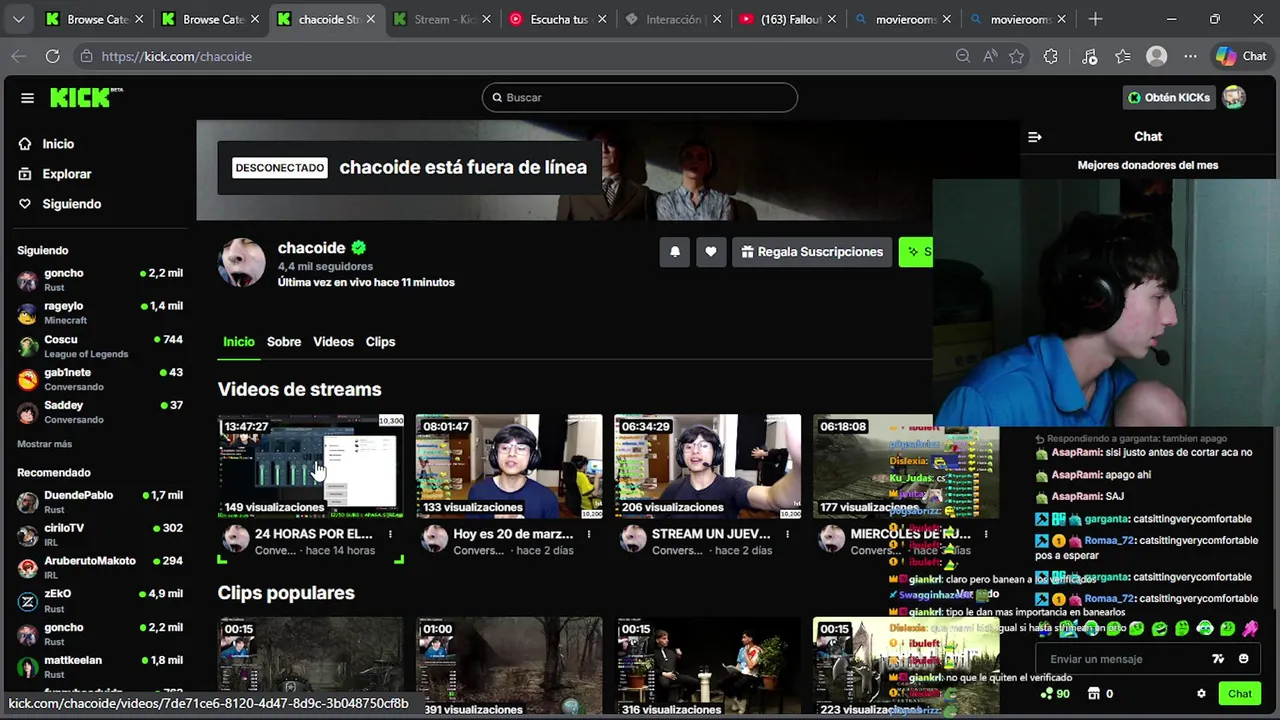Open zEkO recommended channel
1280x720 pixels.
coord(100,601)
